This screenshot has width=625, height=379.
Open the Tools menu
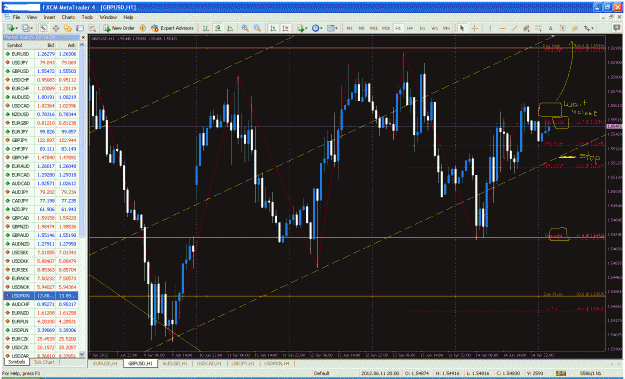point(87,18)
